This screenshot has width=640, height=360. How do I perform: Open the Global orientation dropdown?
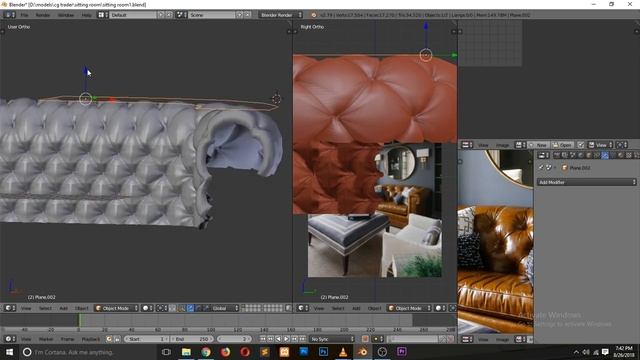coord(224,308)
